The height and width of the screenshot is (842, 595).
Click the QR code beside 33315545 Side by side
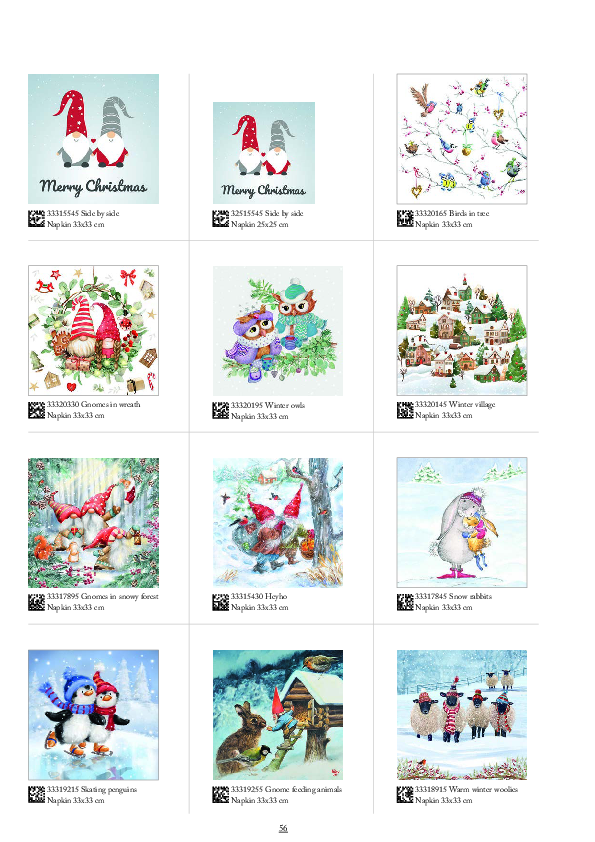coord(37,219)
